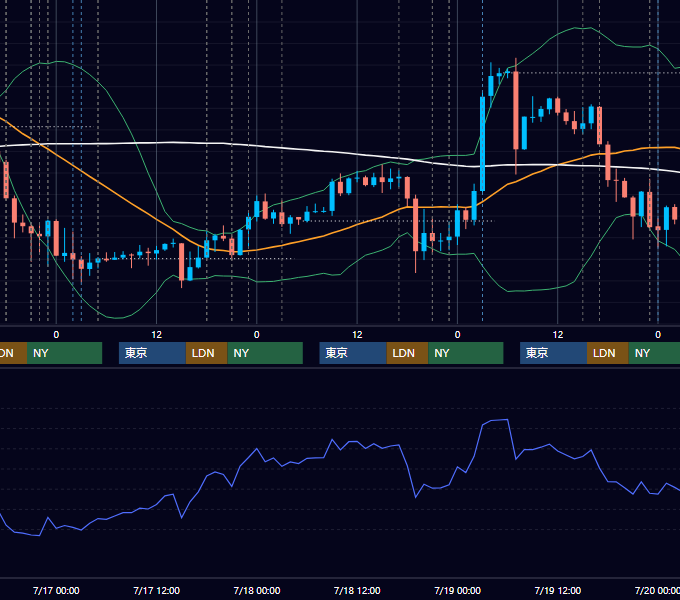
Task: Select the tall red candle at the 7/19 price peak
Action: (516, 111)
